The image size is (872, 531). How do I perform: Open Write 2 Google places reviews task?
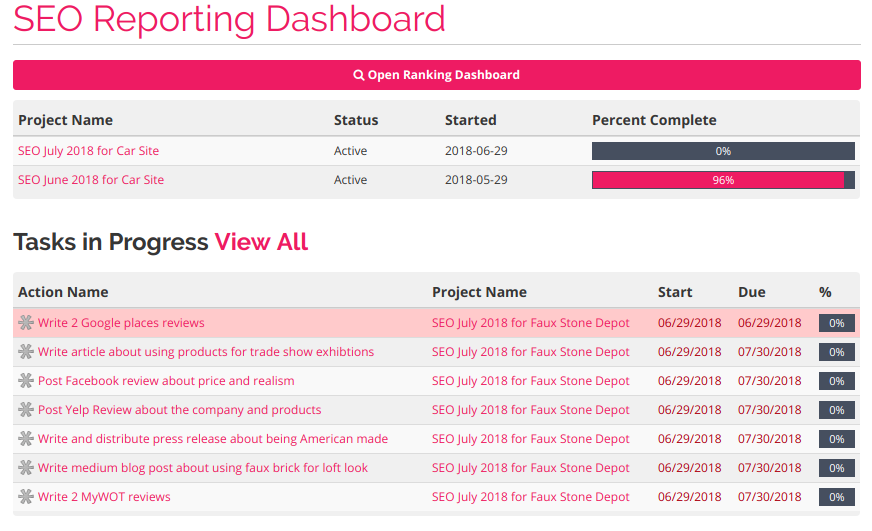[x=121, y=322]
